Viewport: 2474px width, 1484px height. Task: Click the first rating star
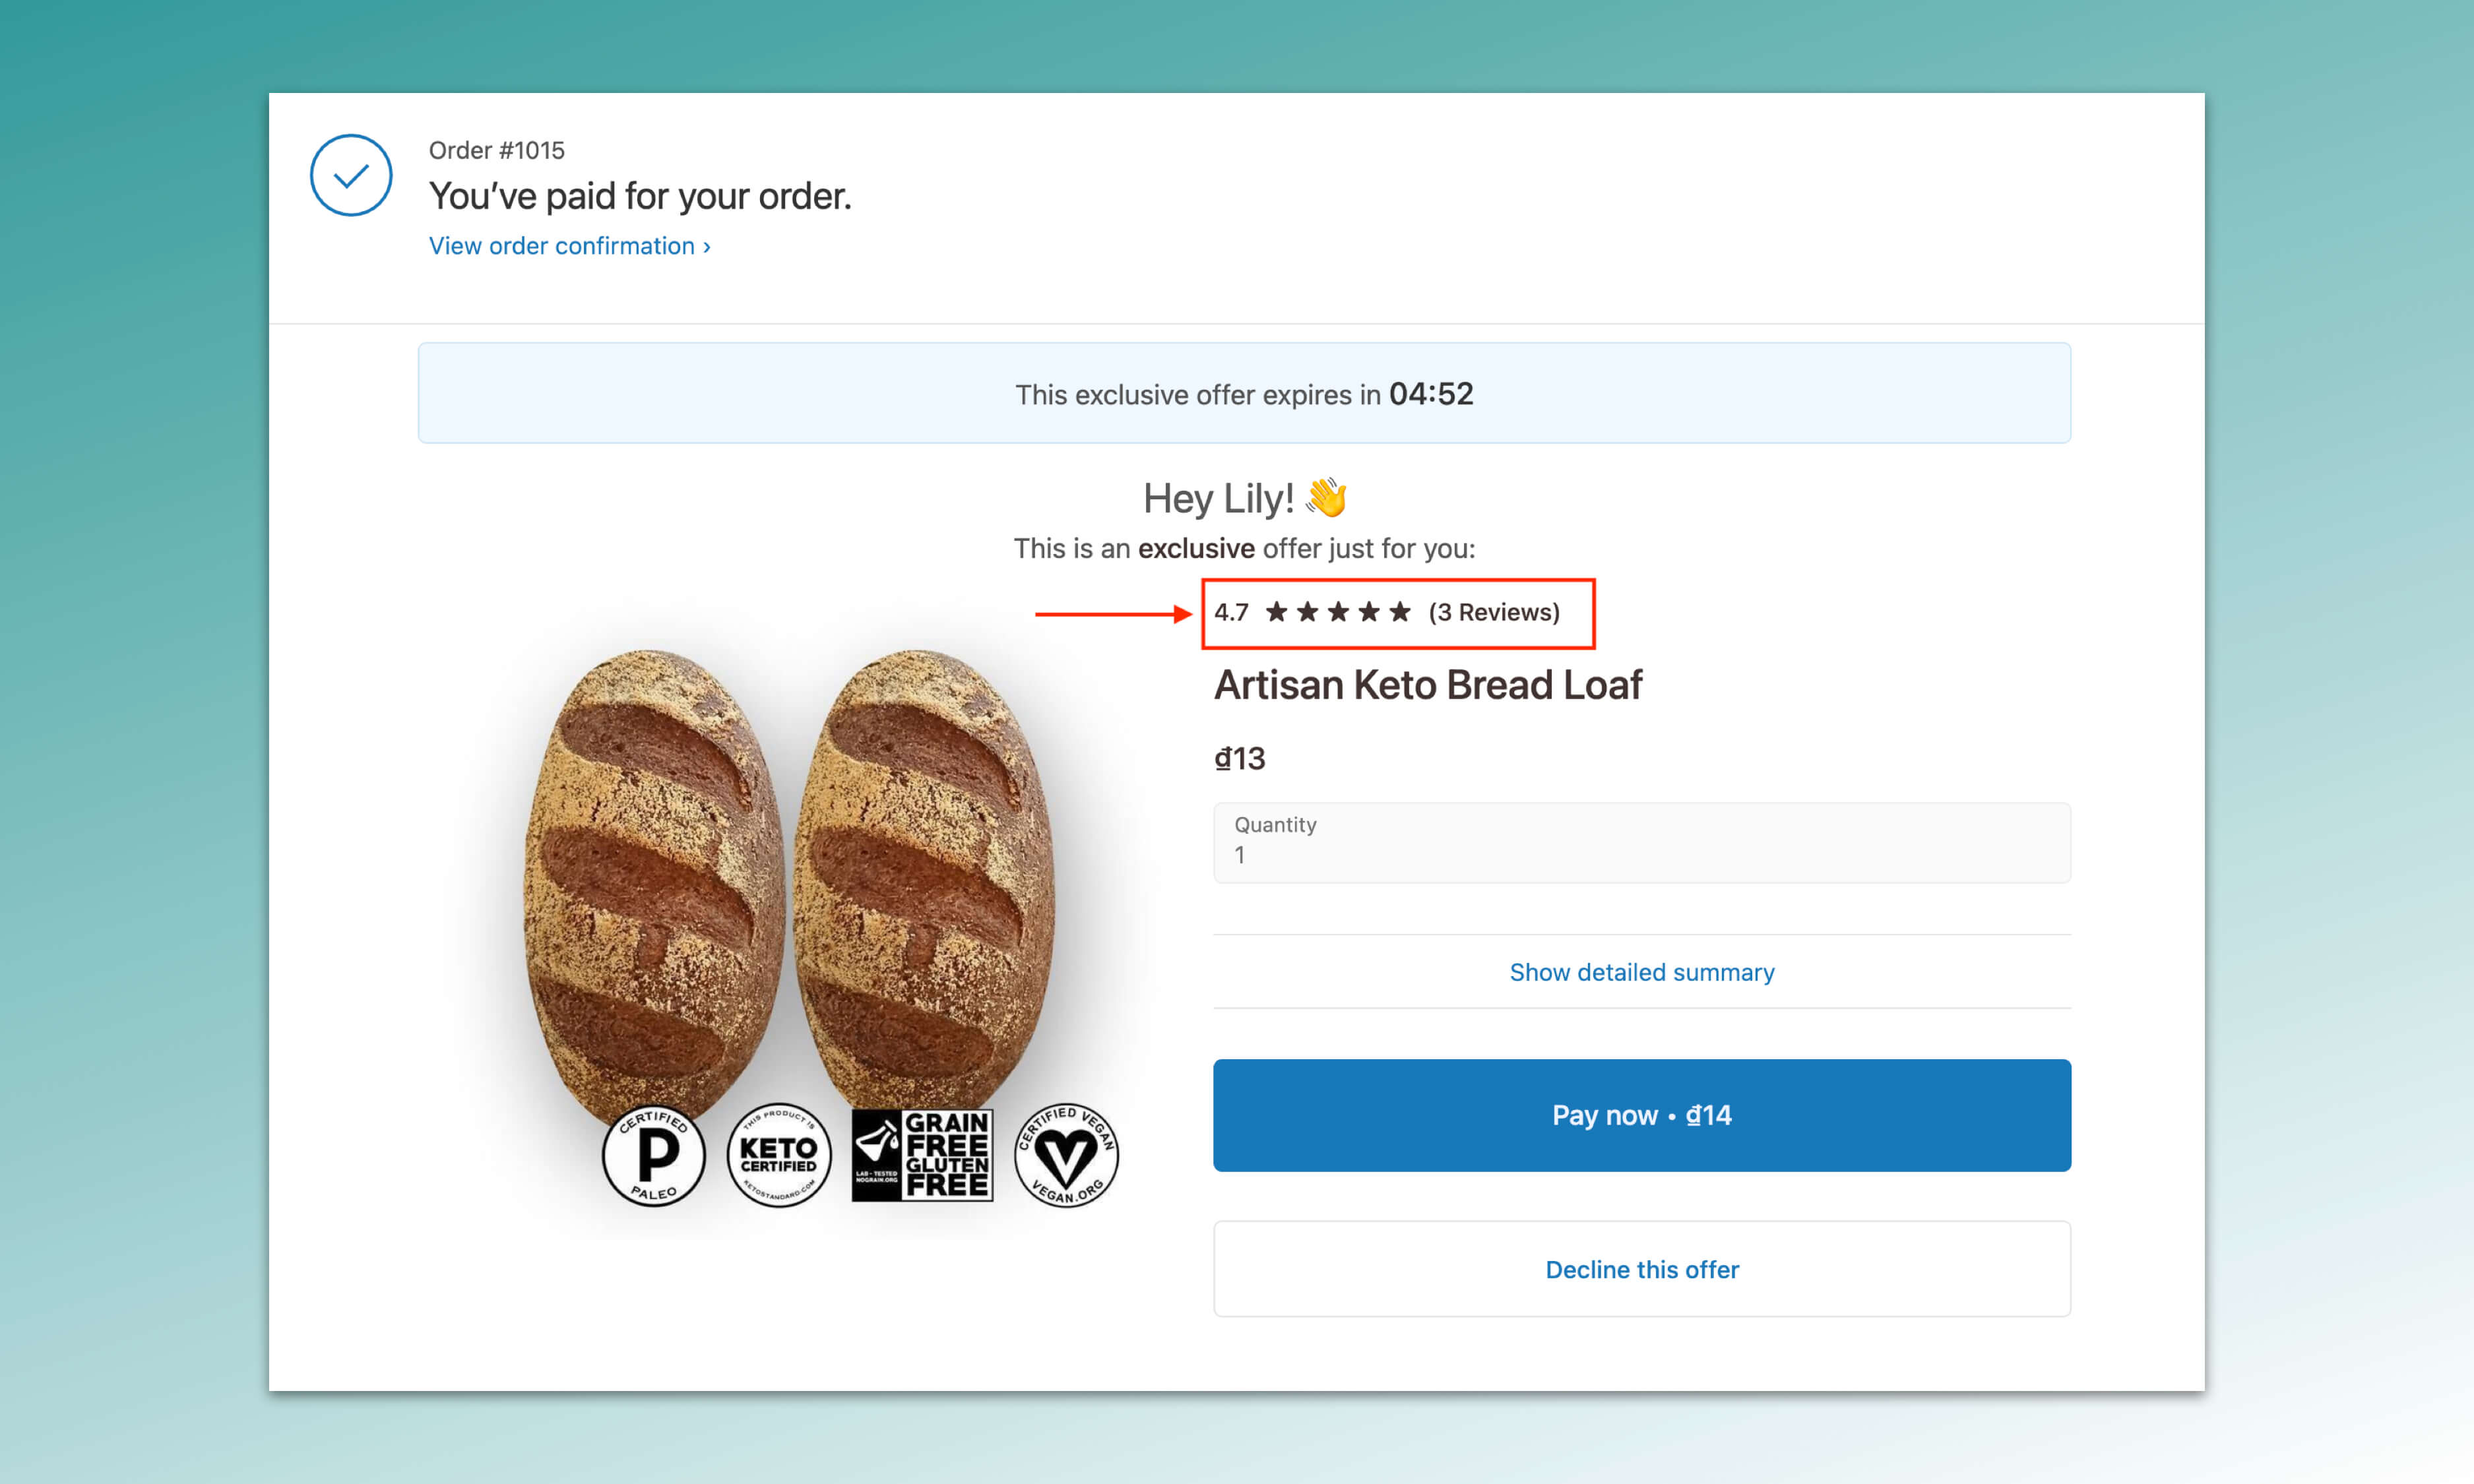click(1276, 612)
